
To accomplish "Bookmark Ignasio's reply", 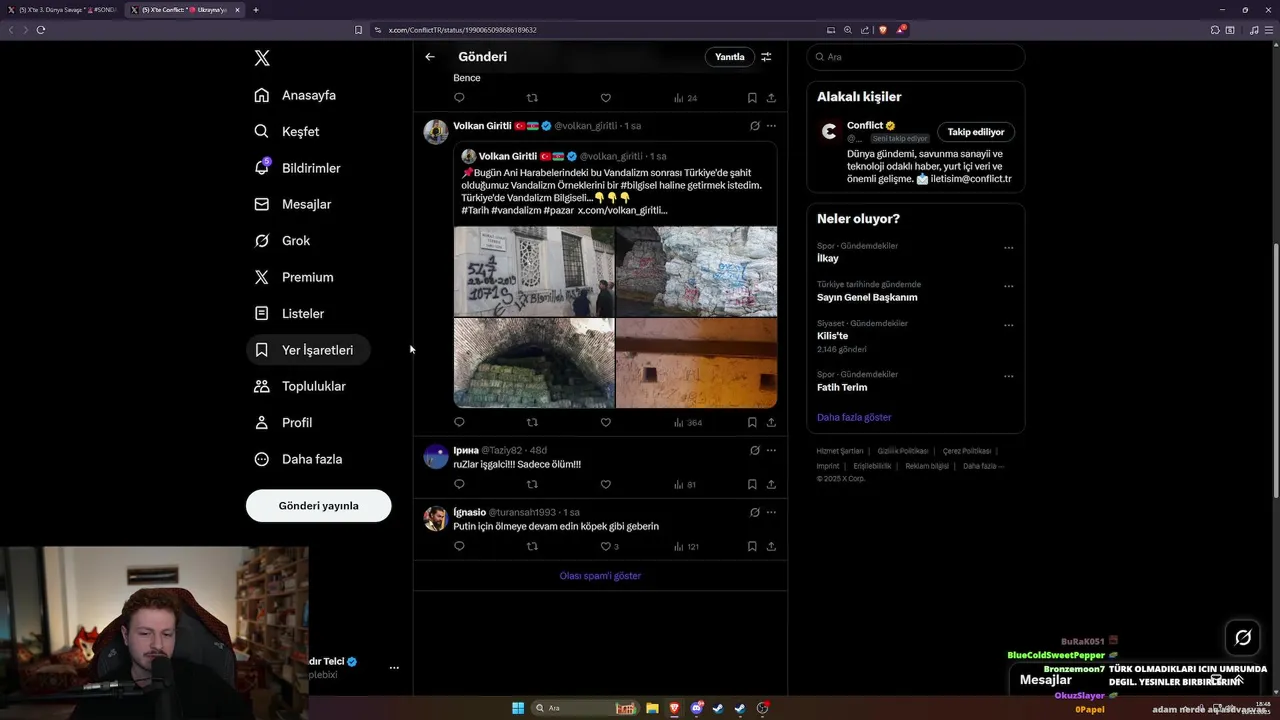I will tap(752, 546).
